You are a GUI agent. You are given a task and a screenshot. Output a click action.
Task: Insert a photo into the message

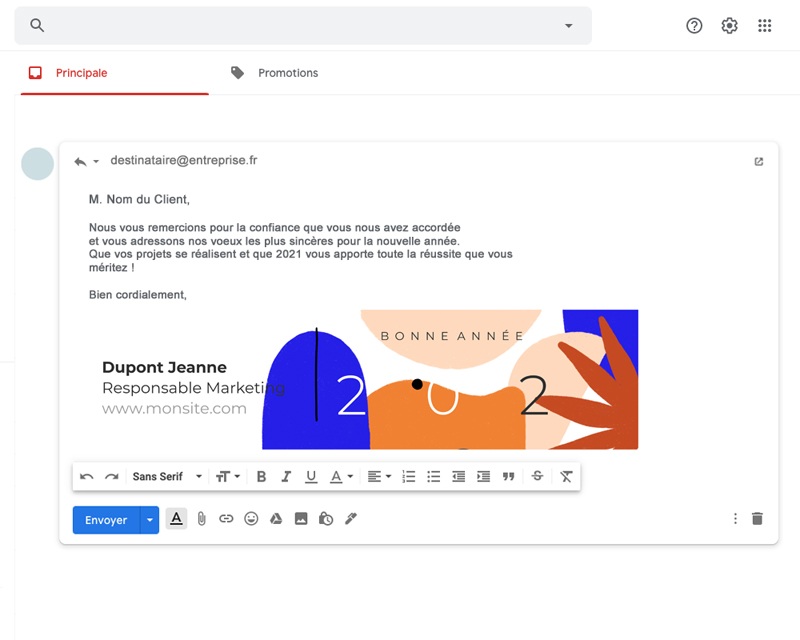pyautogui.click(x=301, y=519)
